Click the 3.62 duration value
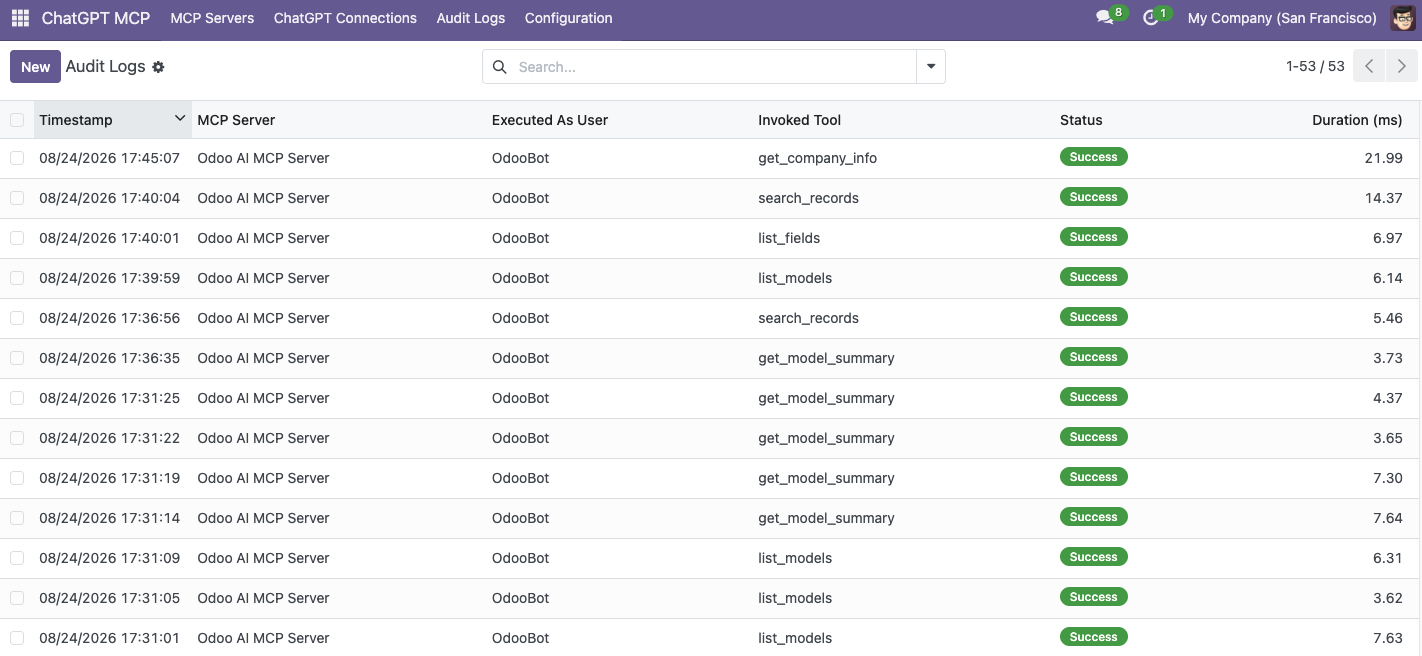The image size is (1422, 656). coord(1388,598)
